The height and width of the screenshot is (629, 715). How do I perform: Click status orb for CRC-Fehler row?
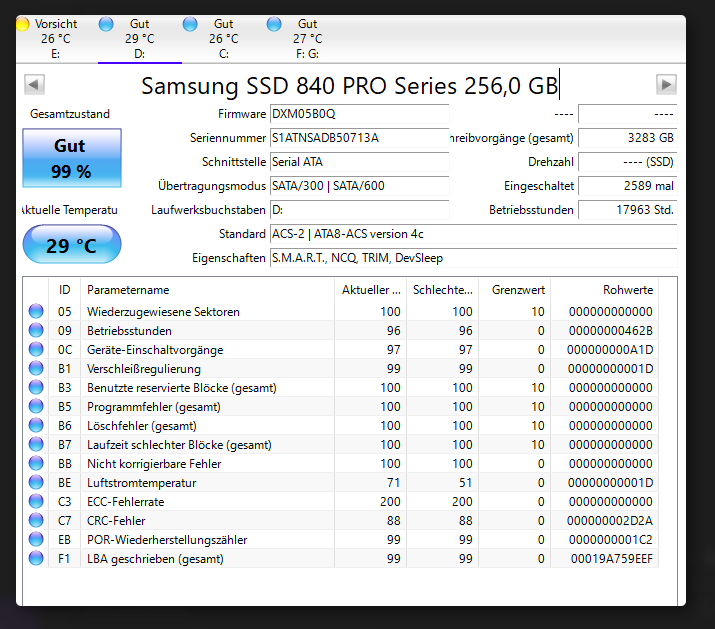click(36, 521)
